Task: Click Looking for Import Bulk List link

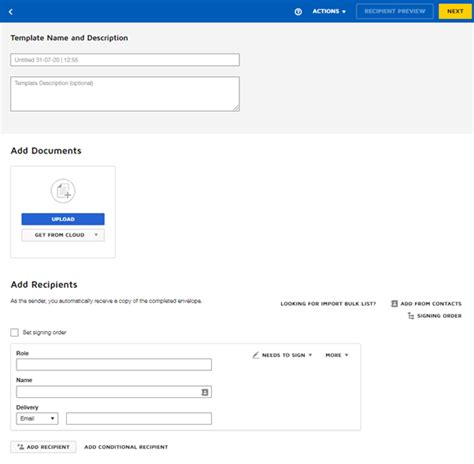Action: 328,304
